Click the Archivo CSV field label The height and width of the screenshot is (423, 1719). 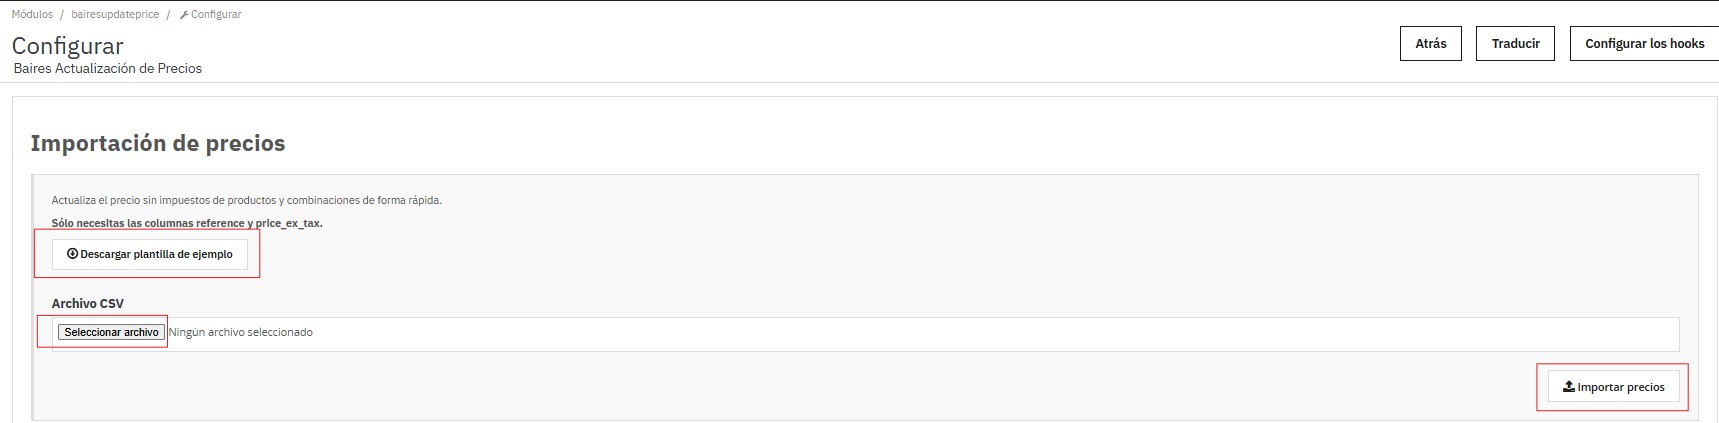(x=88, y=303)
